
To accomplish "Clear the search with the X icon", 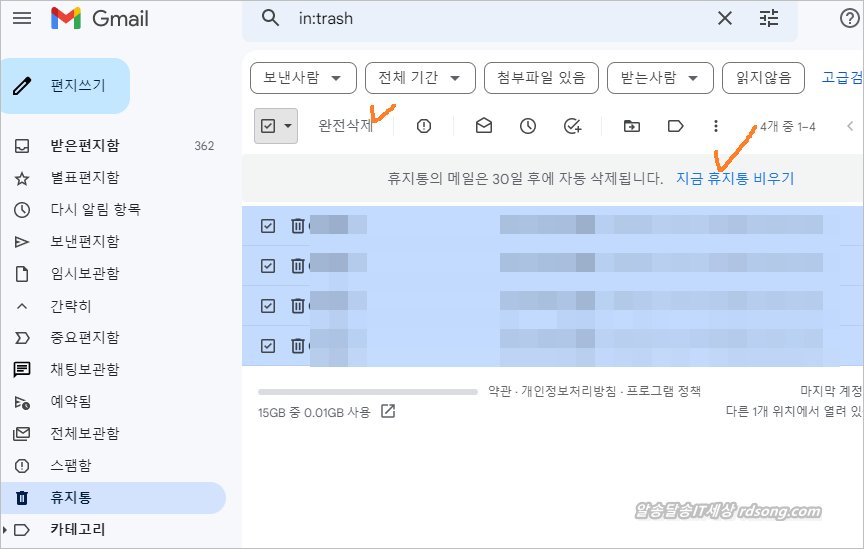I will 725,18.
